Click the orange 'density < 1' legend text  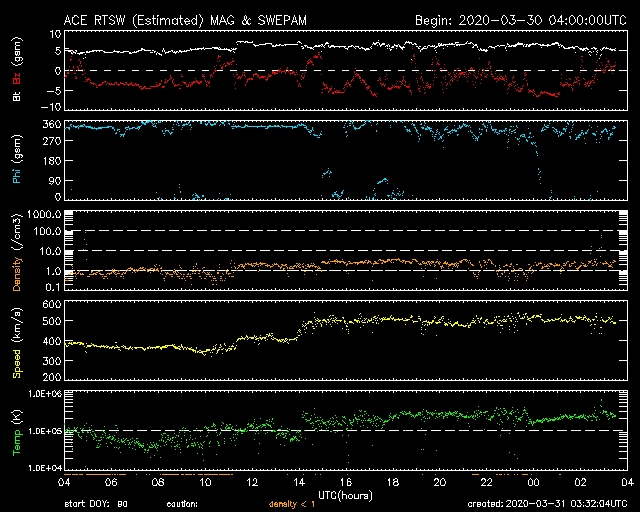[x=291, y=503]
